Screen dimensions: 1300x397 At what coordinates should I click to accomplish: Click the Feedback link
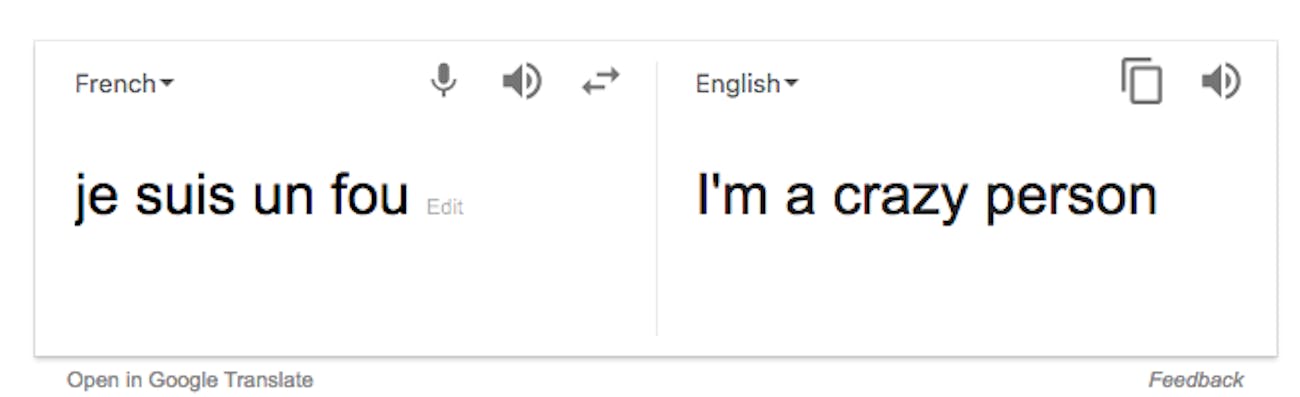pos(1196,380)
